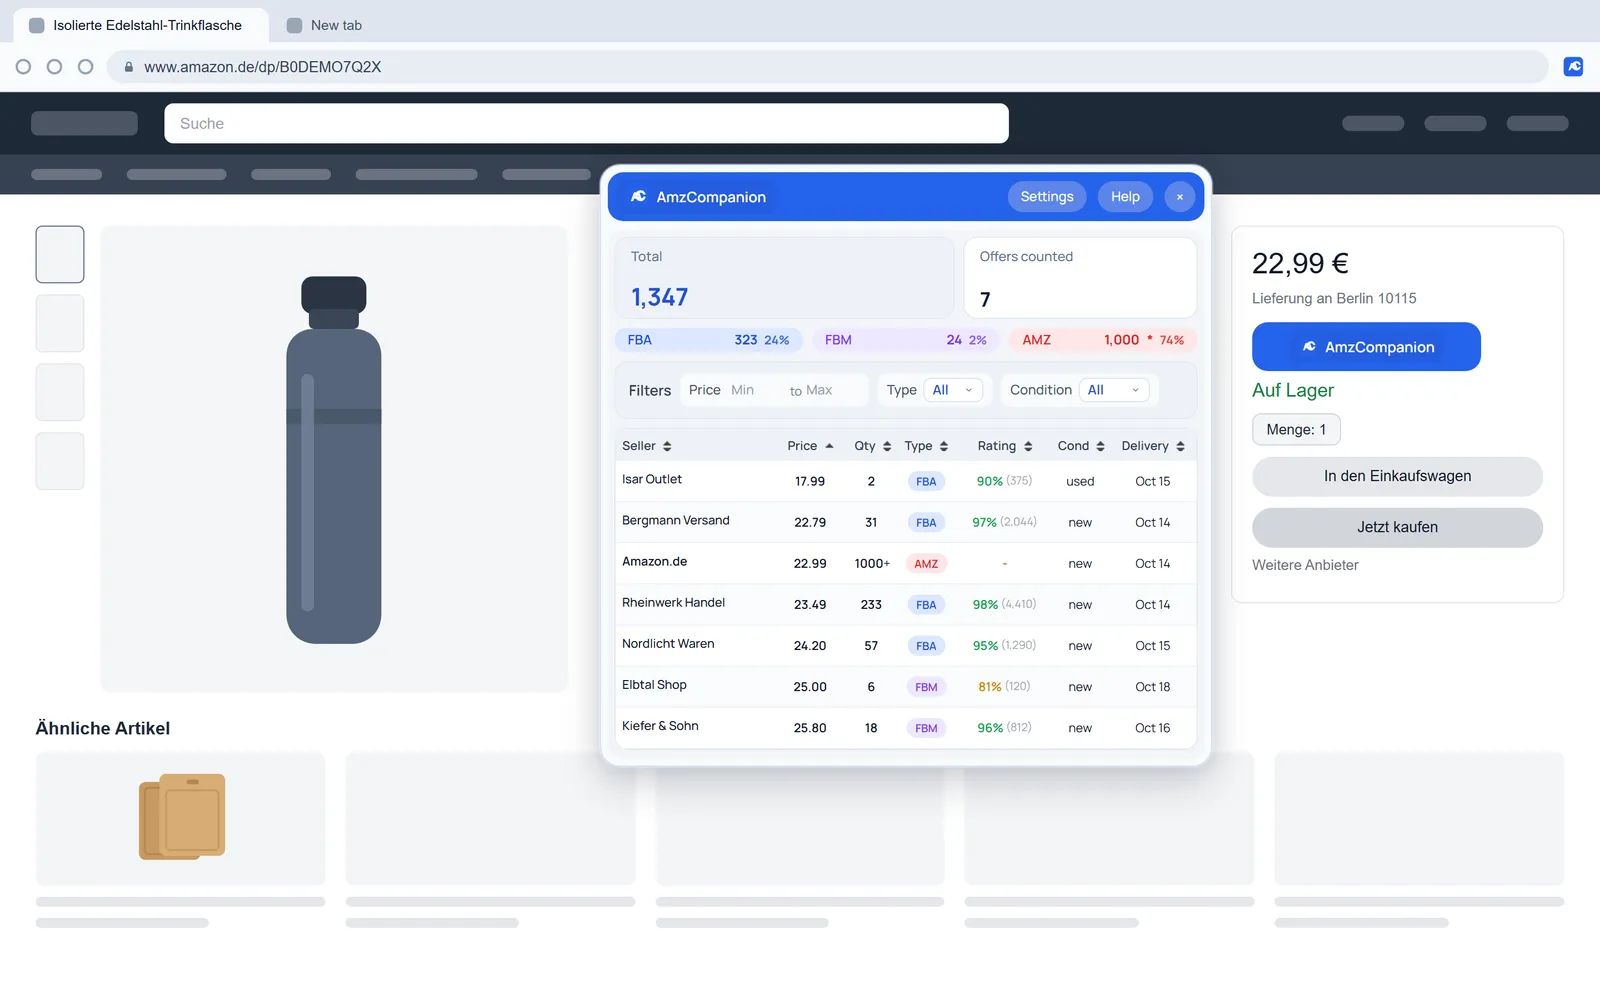Close the AmzCompanion popup panel
This screenshot has width=1600, height=1000.
(1180, 197)
